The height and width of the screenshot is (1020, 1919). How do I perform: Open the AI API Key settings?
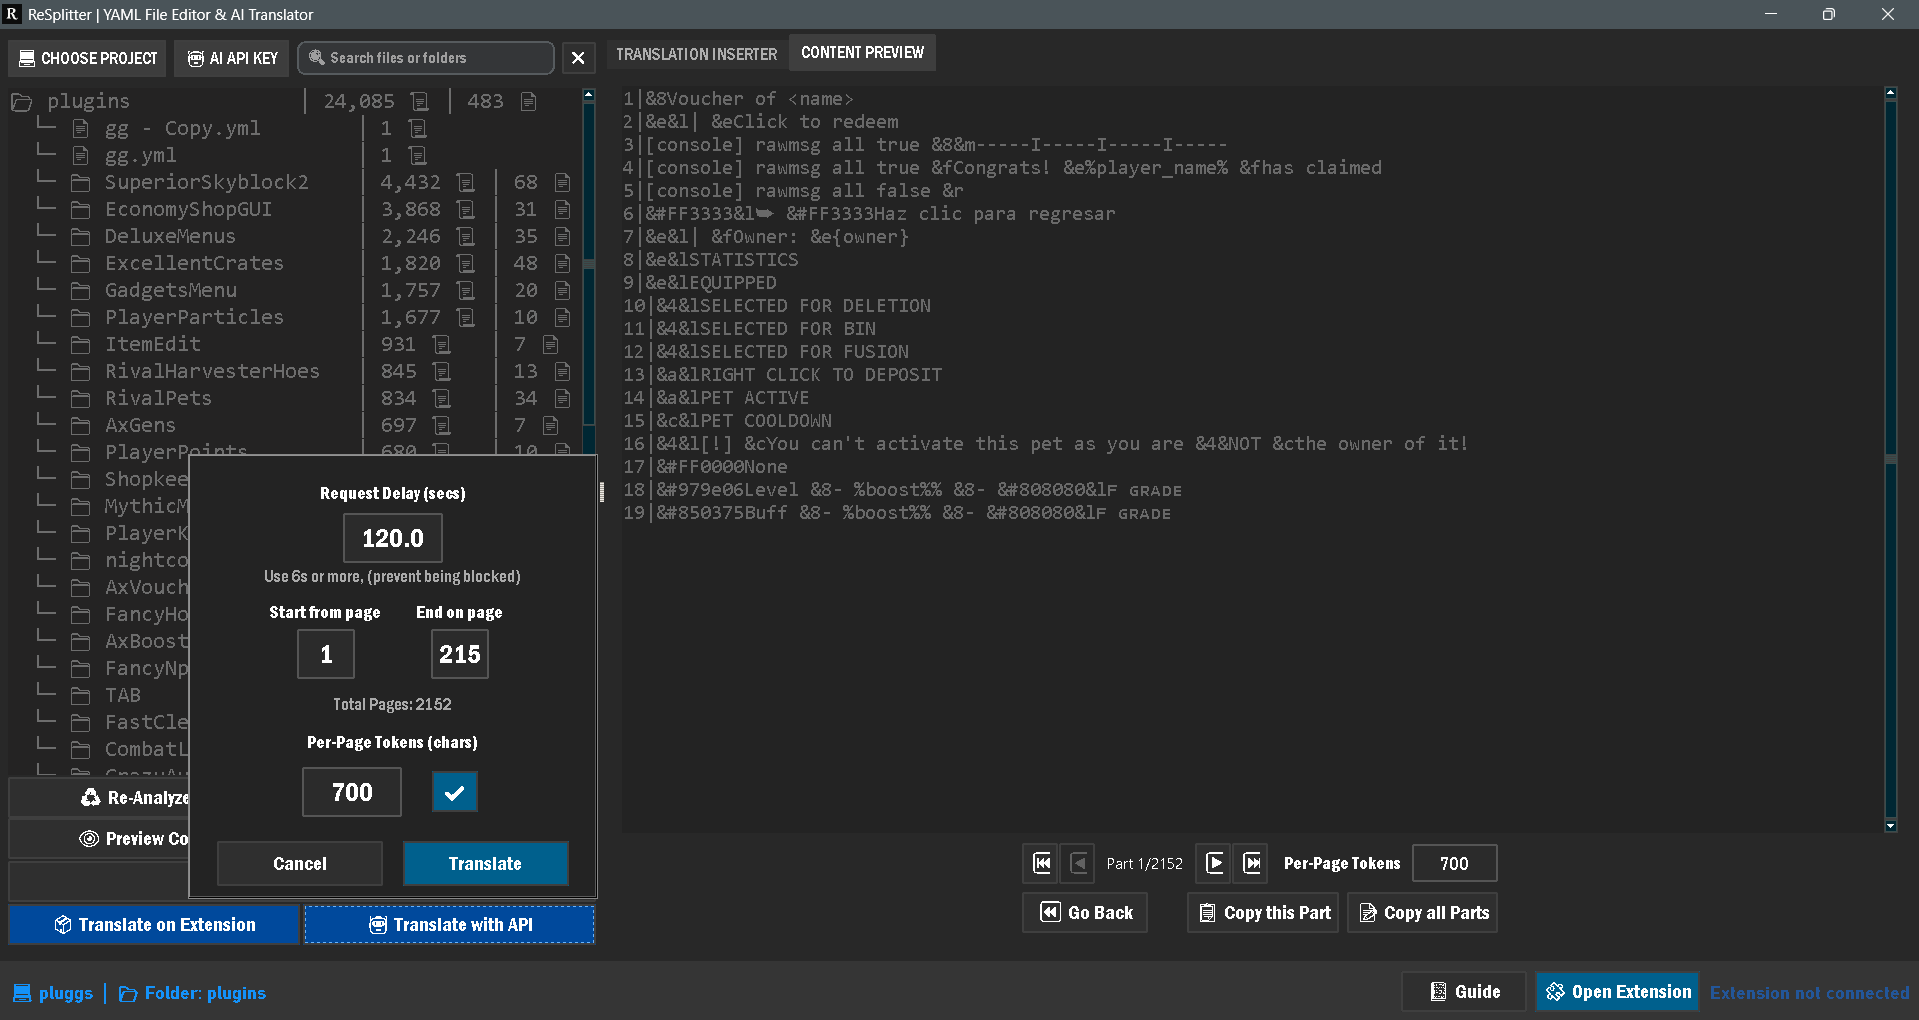(232, 58)
